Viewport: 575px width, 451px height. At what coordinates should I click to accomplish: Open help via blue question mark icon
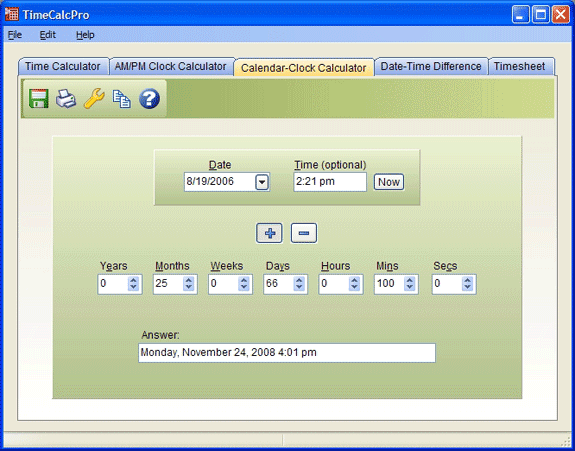[149, 99]
